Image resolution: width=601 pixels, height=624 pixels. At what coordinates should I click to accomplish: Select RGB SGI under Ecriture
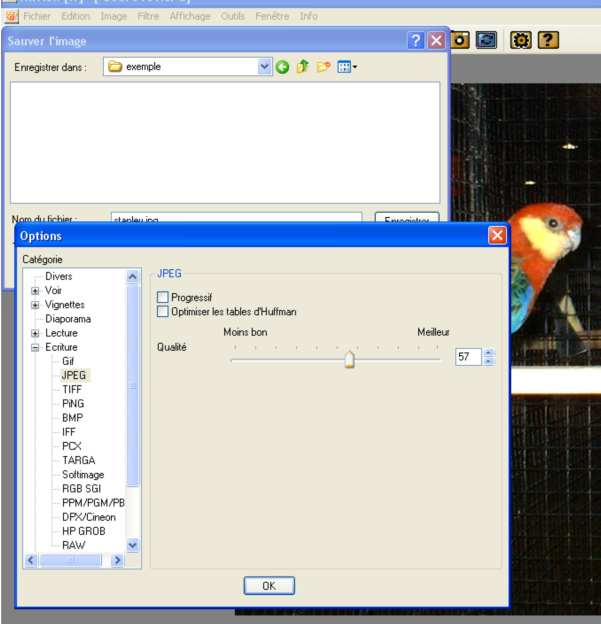tap(81, 489)
